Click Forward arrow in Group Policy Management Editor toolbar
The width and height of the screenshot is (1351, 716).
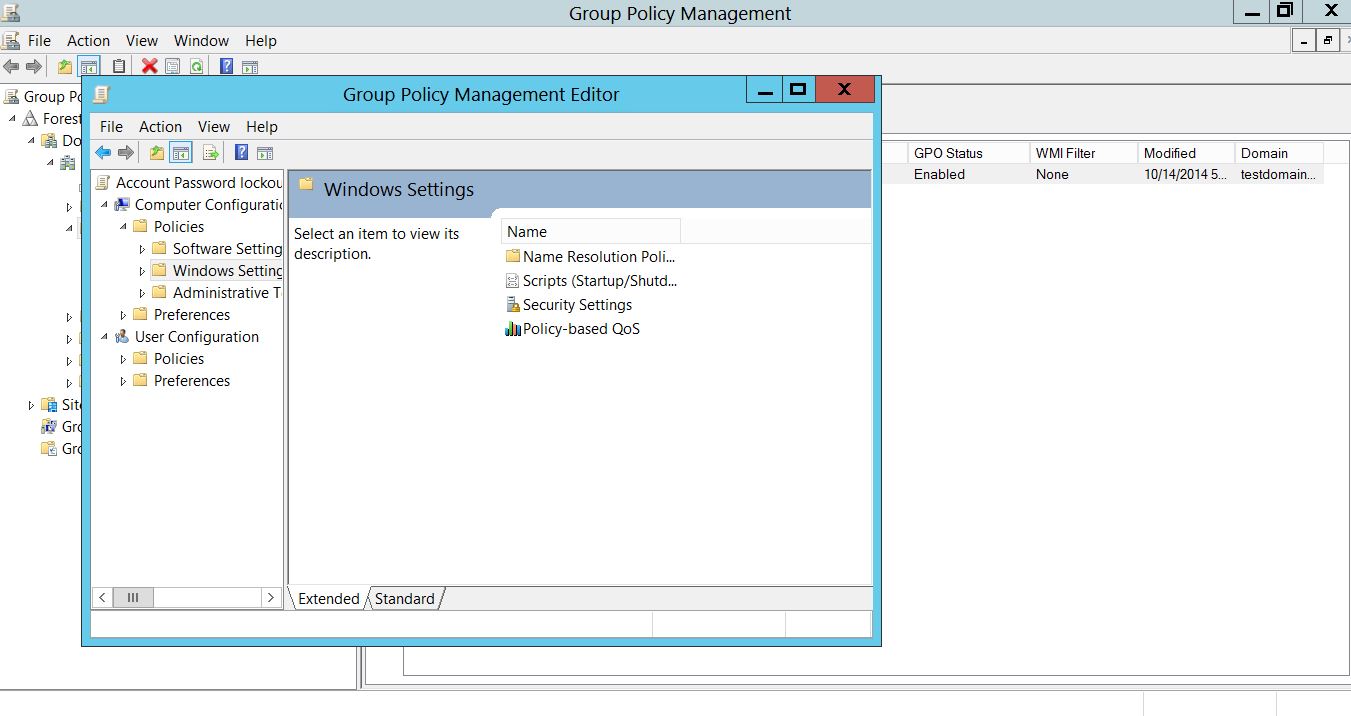[x=126, y=153]
